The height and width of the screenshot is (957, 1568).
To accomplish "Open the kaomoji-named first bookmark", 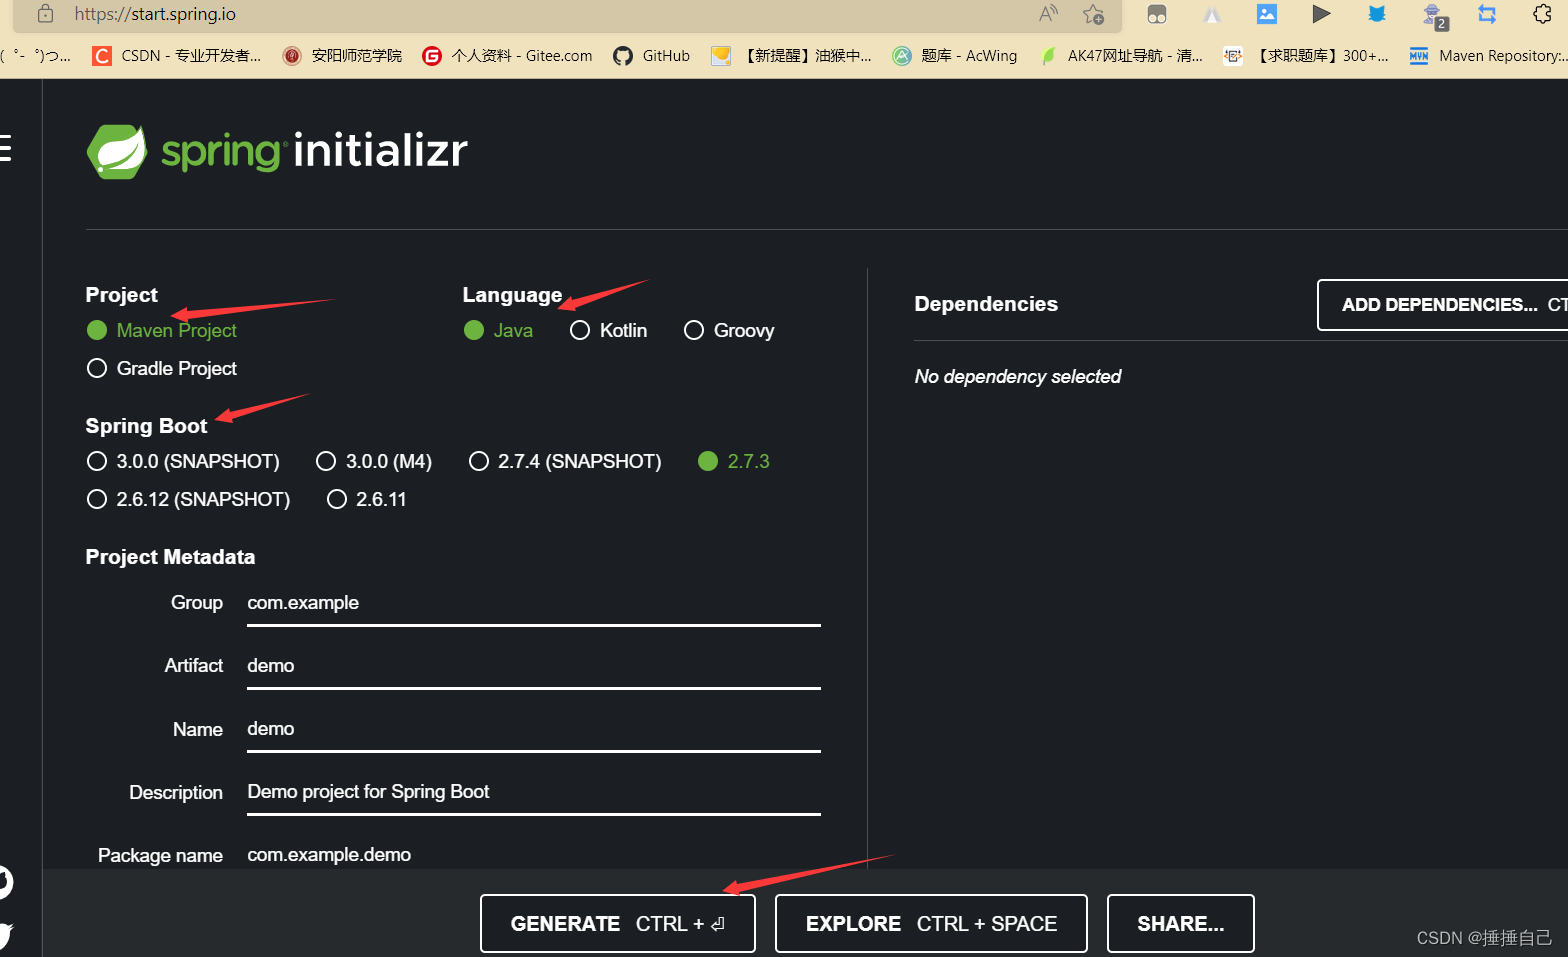I will [36, 56].
